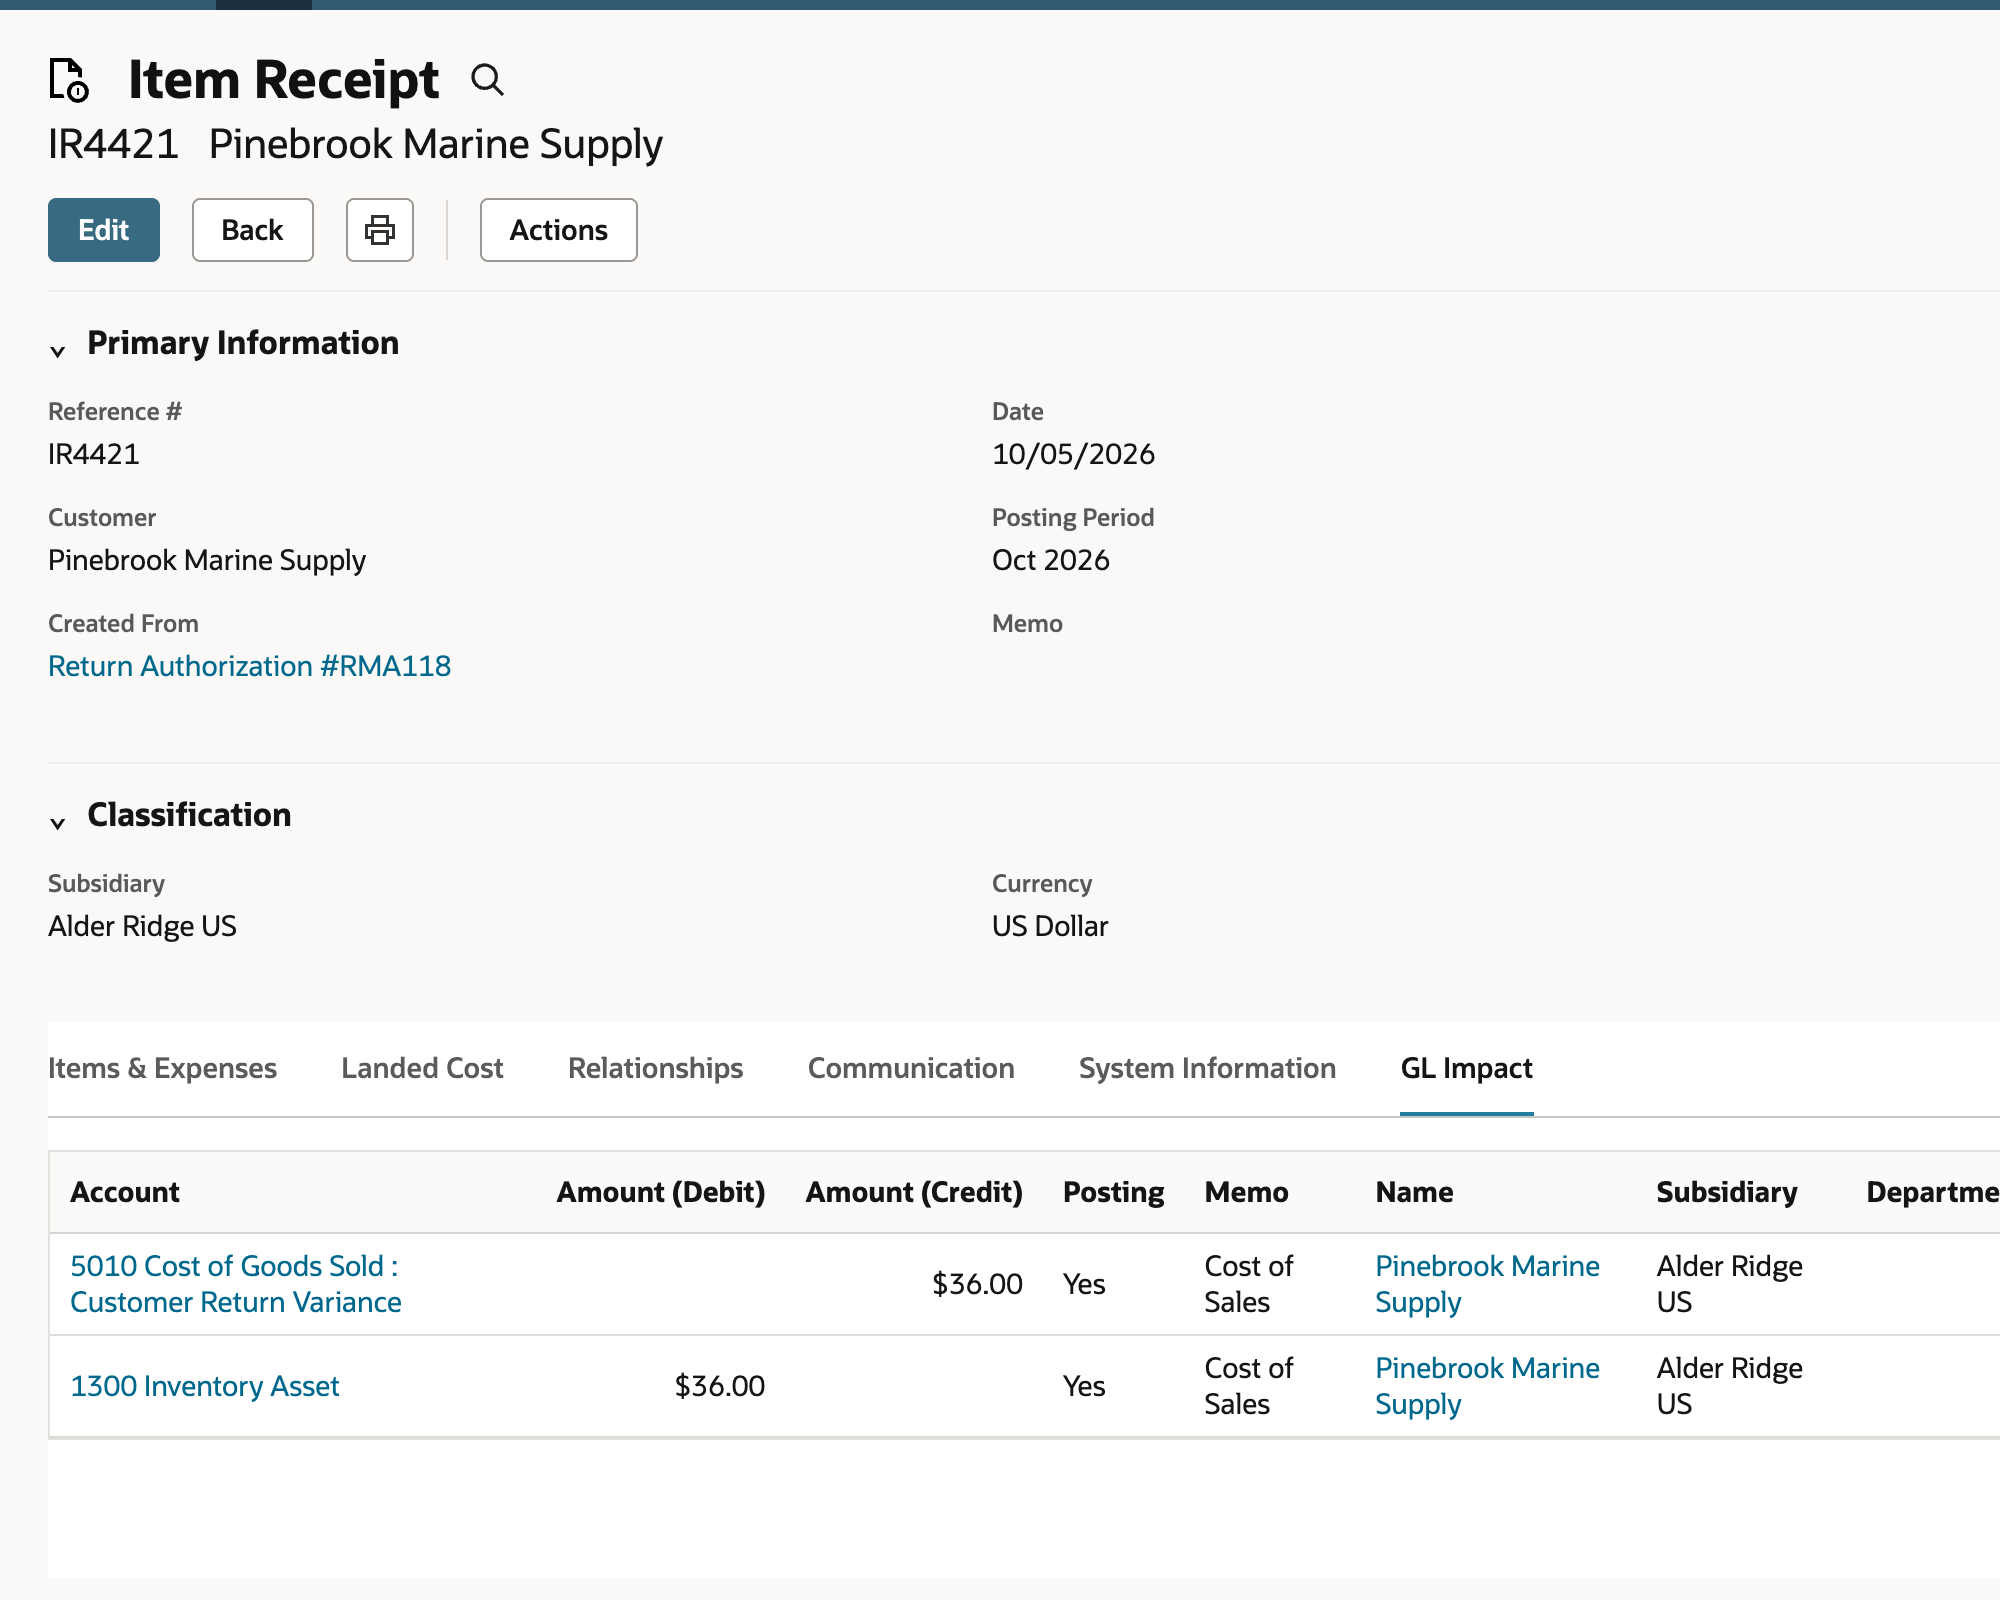Viewport: 2000px width, 1600px height.
Task: Open the 1300 Inventory Asset account link
Action: pos(205,1386)
